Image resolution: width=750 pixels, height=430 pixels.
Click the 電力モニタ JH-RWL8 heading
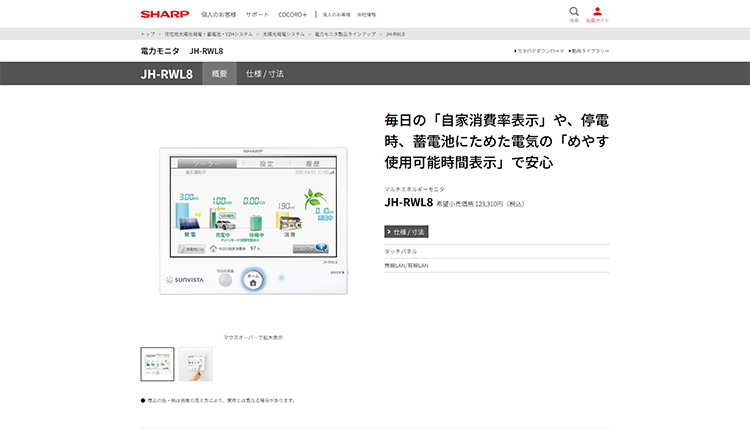coord(182,51)
